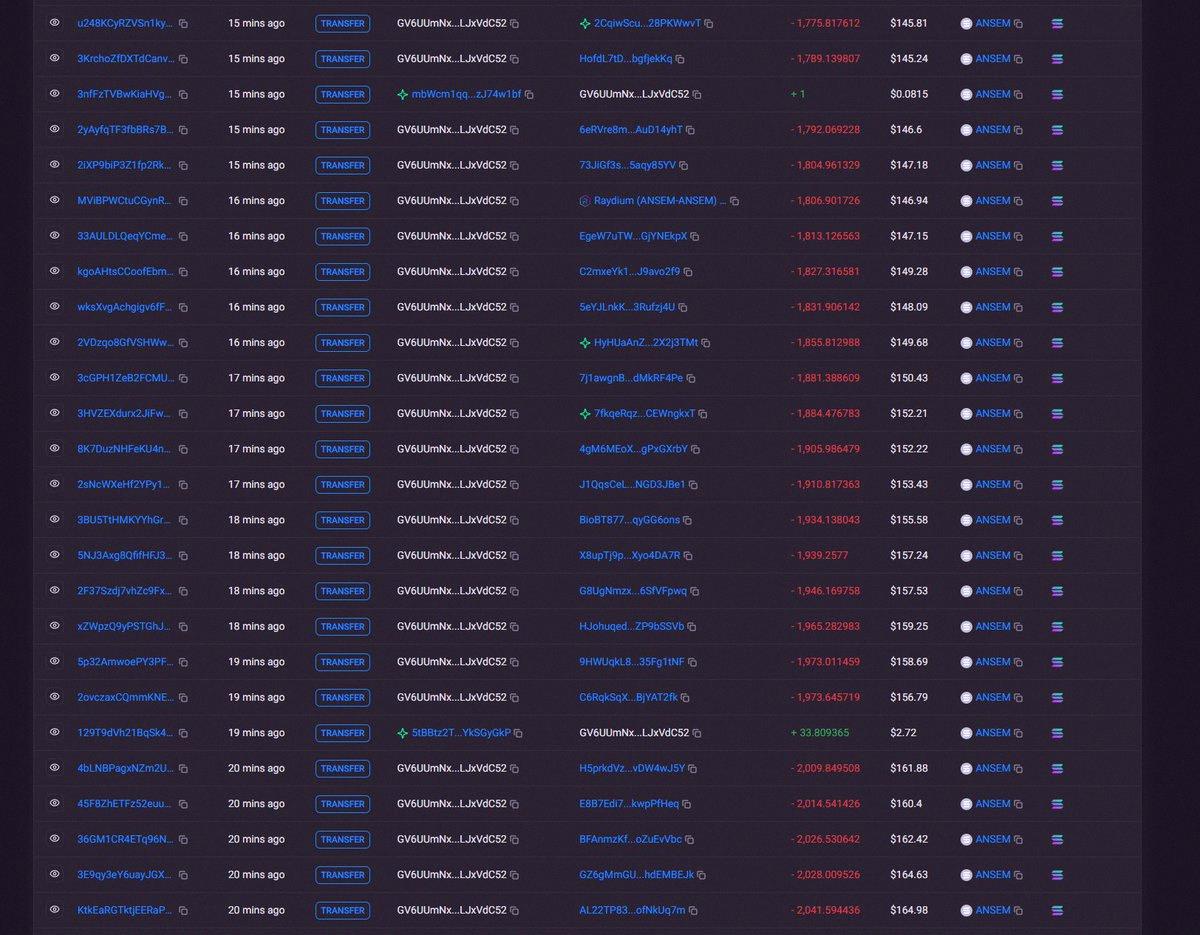This screenshot has height=935, width=1200.
Task: Copy signature 3KrchoZfDXTdCanv
Action: (183, 59)
